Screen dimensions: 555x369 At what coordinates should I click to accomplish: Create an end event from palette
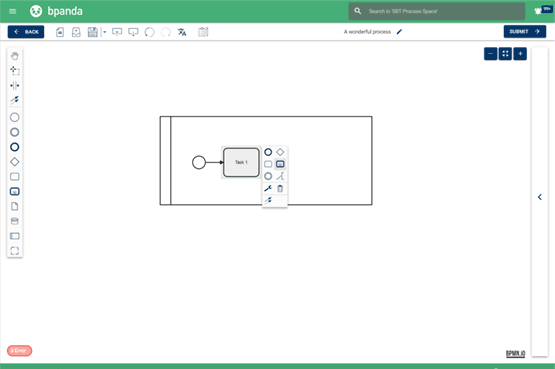(15, 147)
